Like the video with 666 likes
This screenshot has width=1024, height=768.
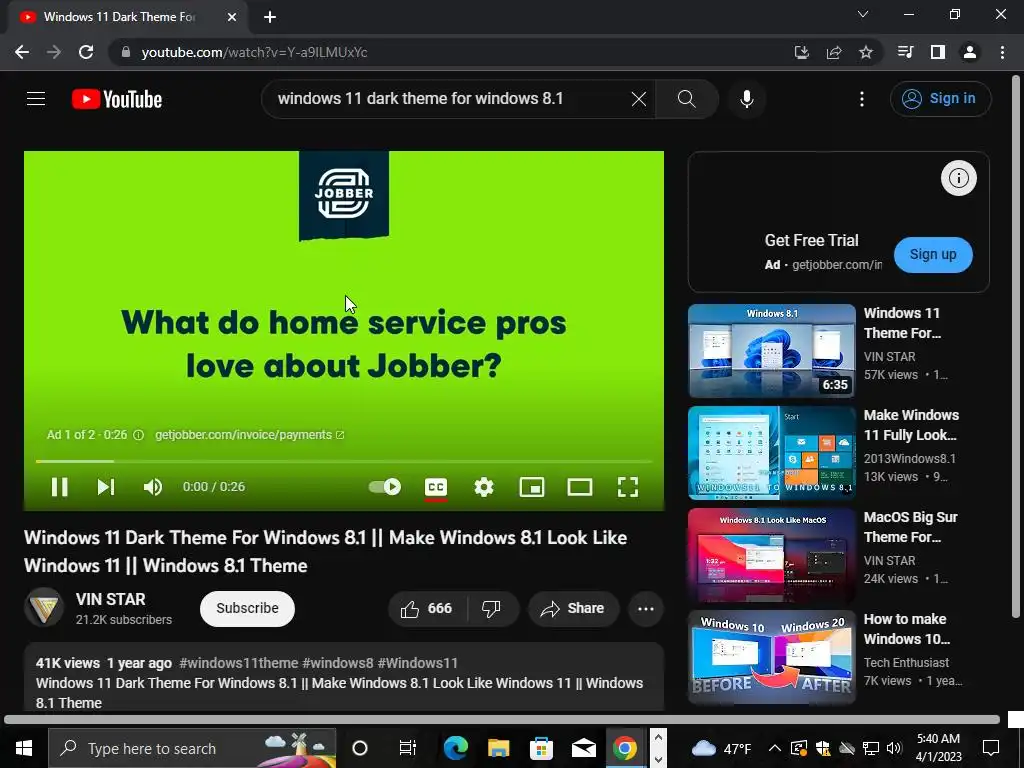coord(427,609)
